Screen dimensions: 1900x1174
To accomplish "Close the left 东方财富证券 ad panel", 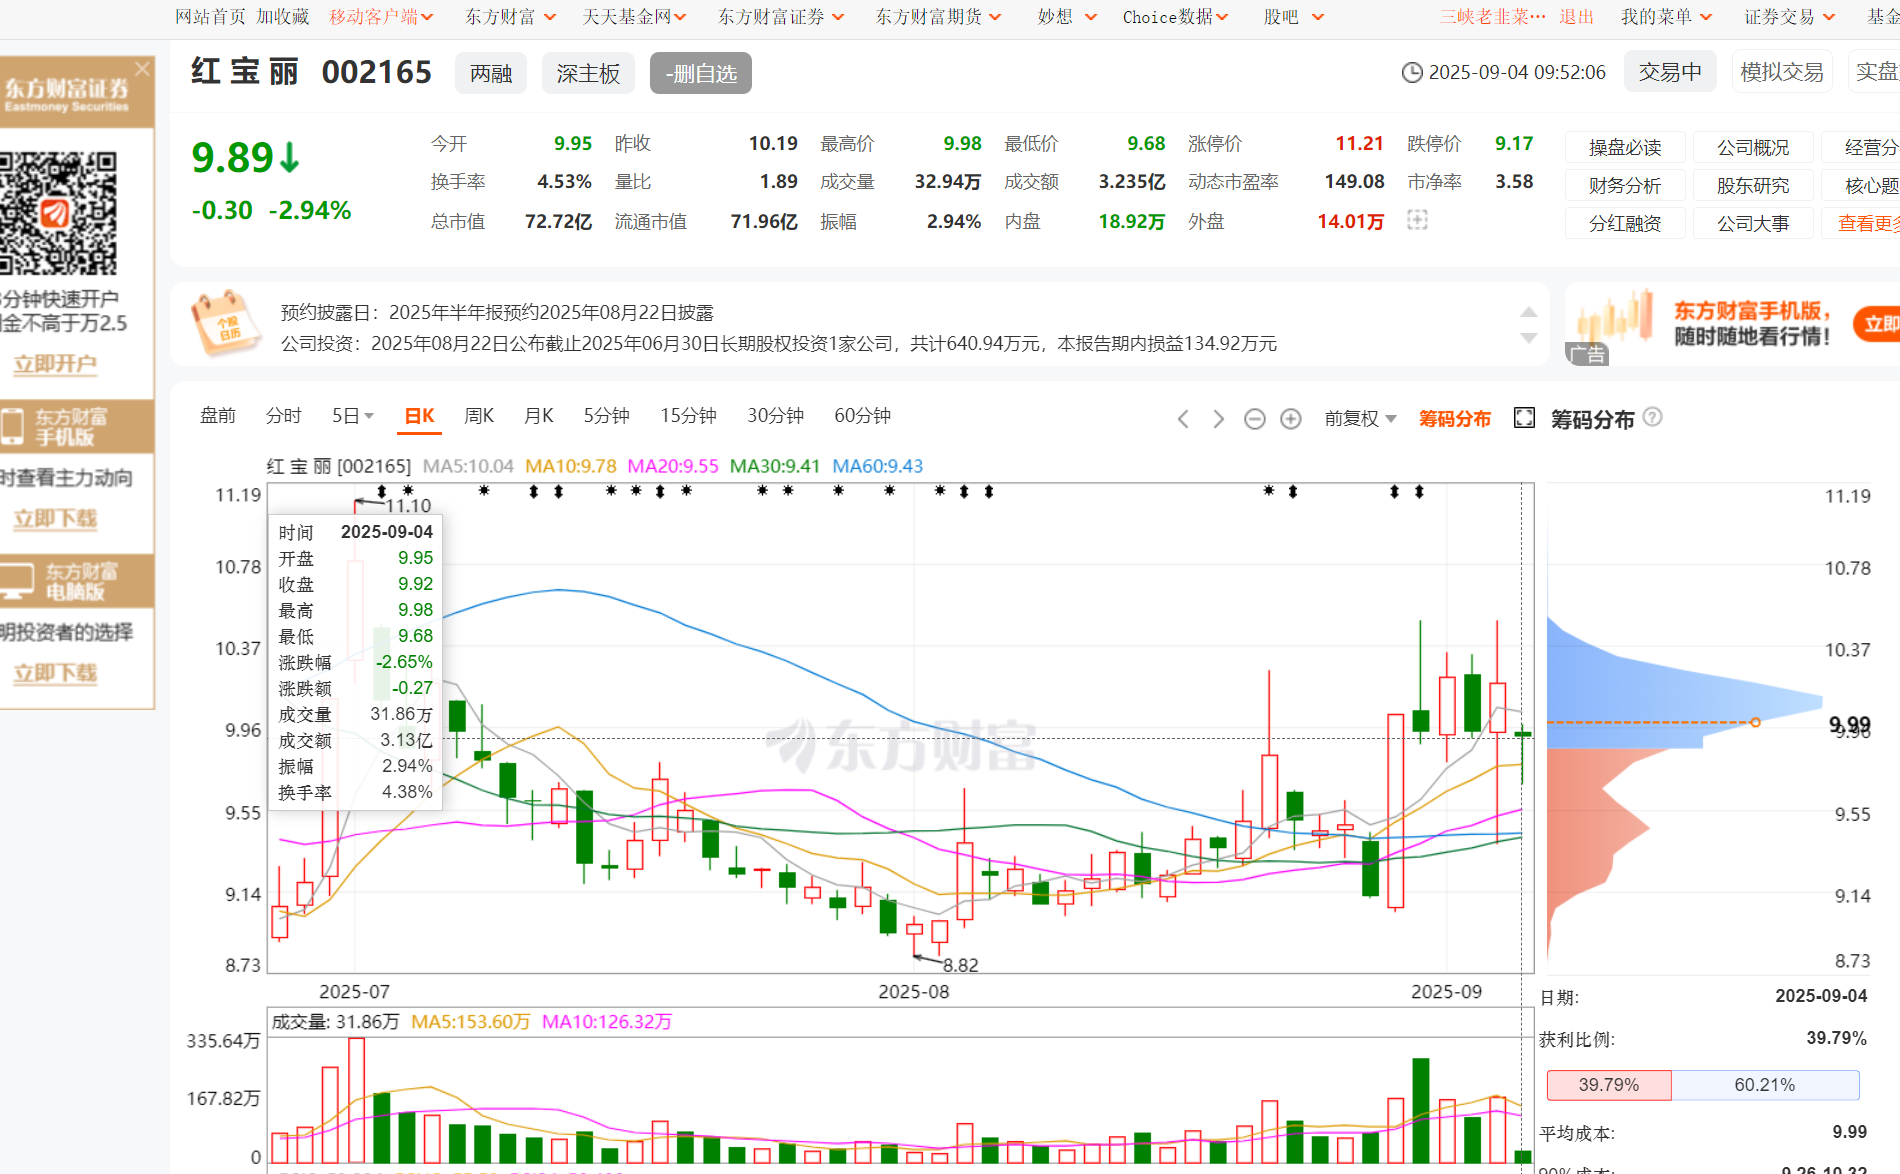I will pyautogui.click(x=142, y=68).
